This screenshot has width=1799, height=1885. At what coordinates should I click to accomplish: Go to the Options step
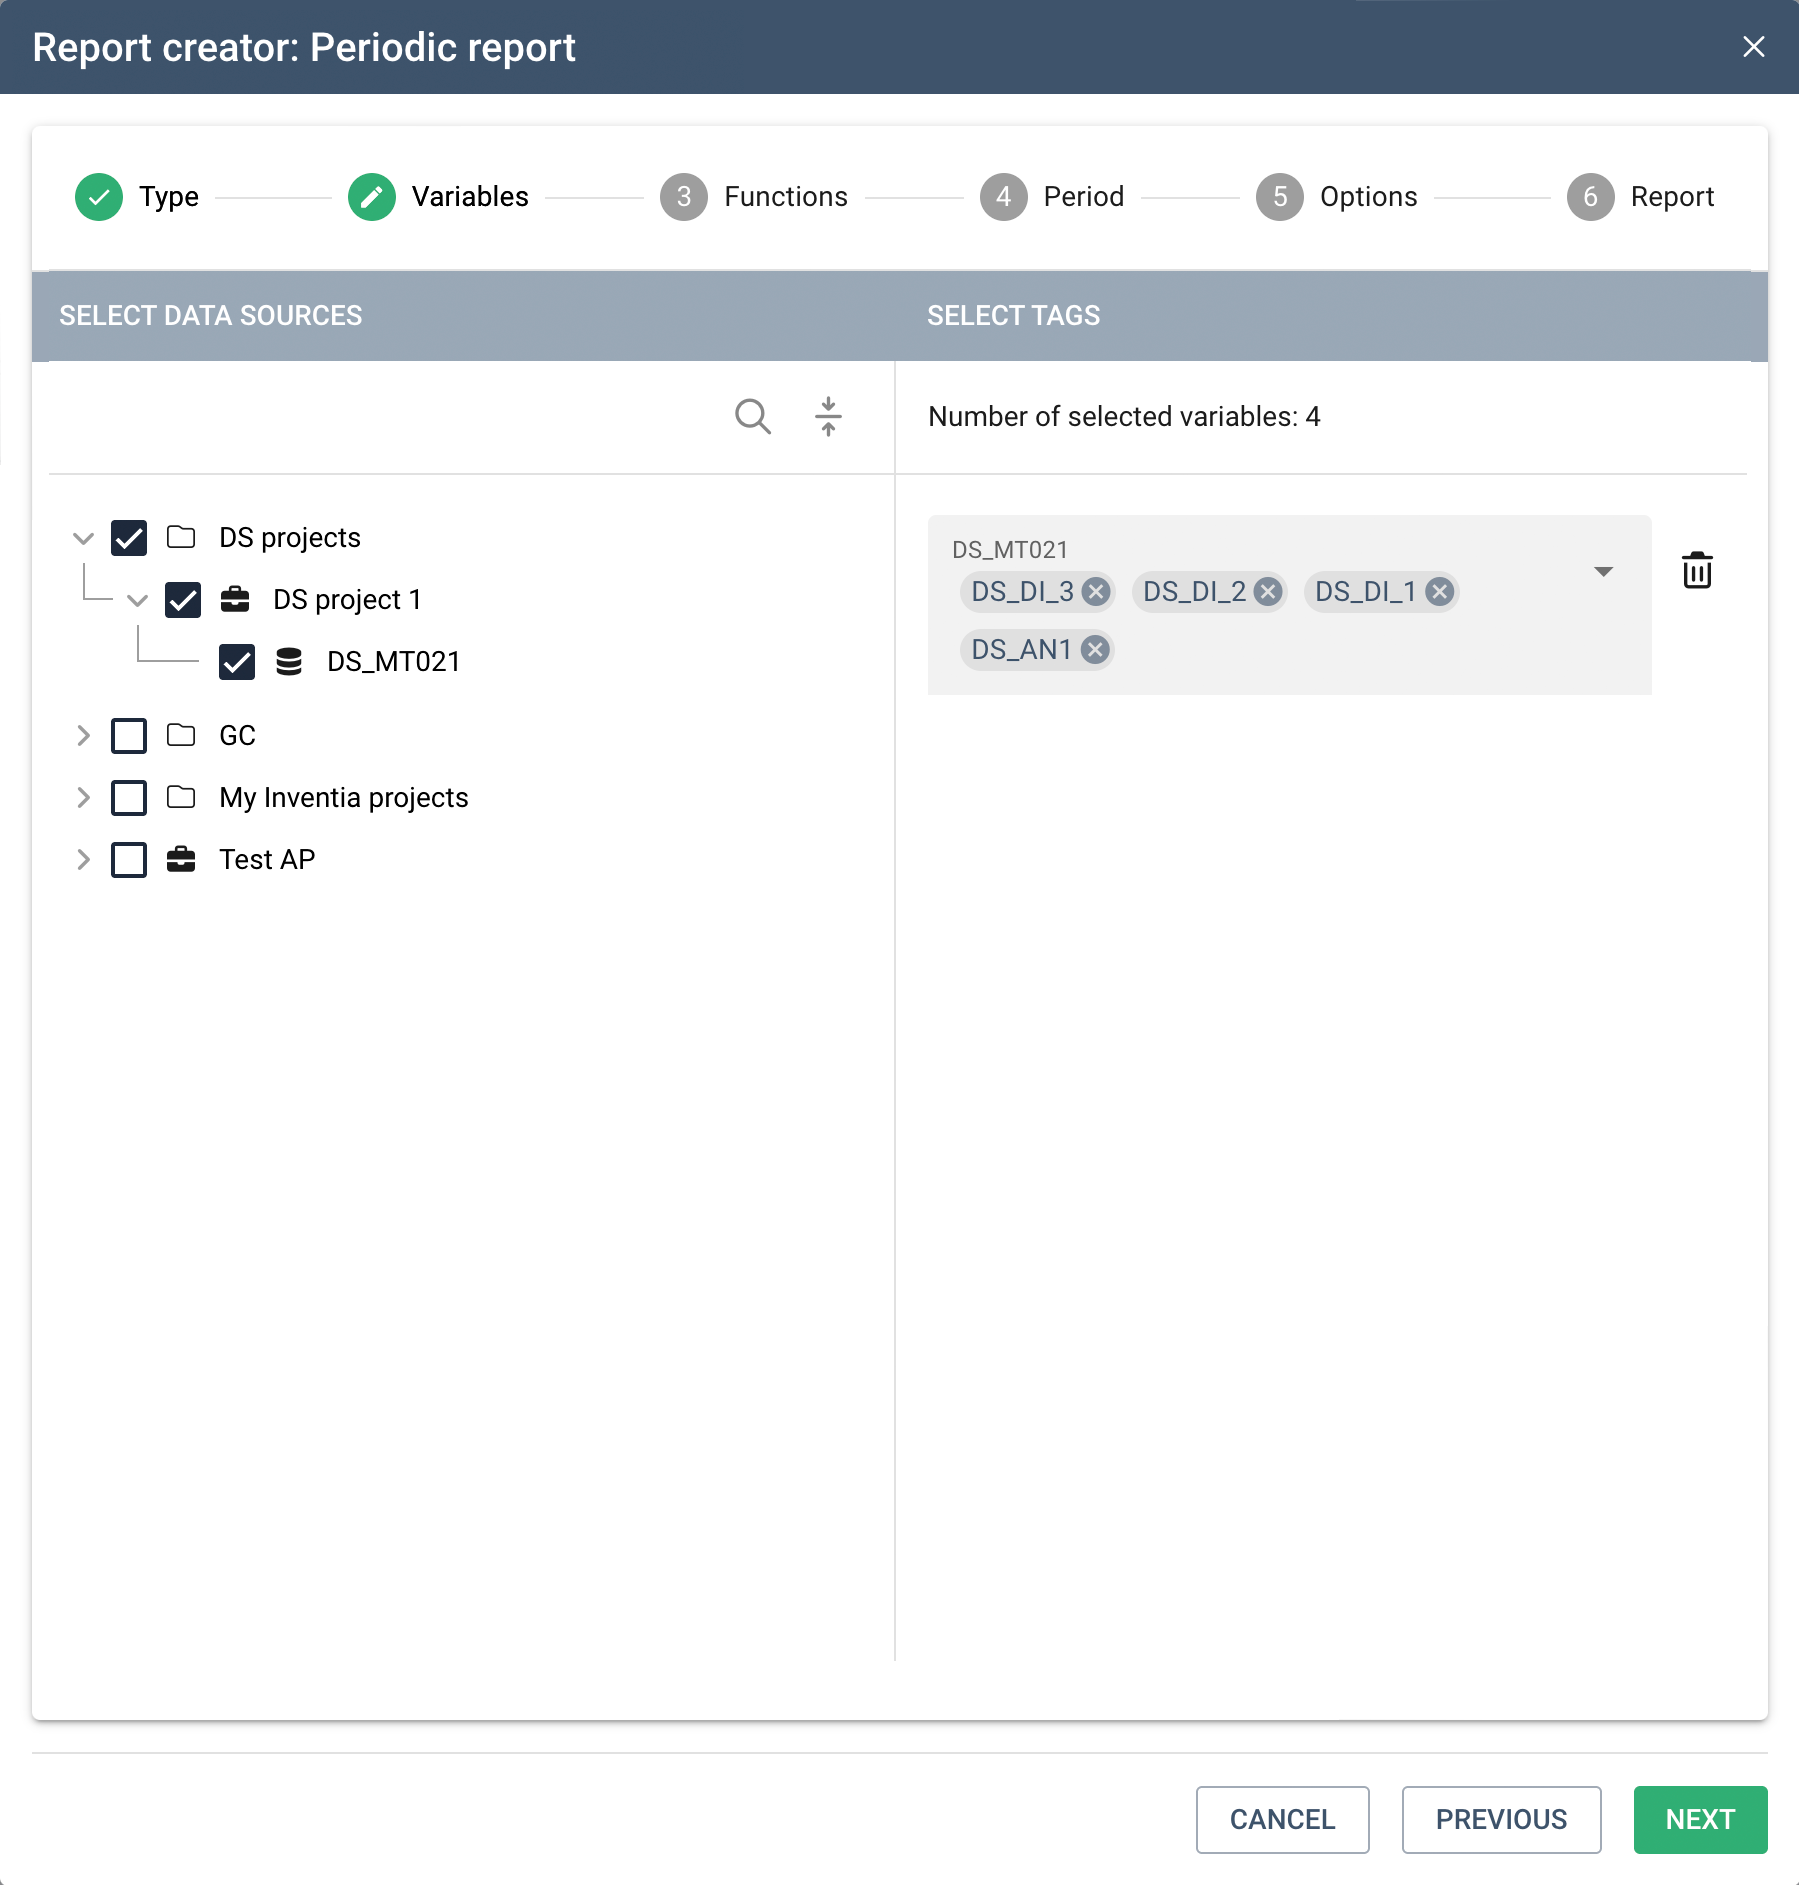coord(1337,197)
